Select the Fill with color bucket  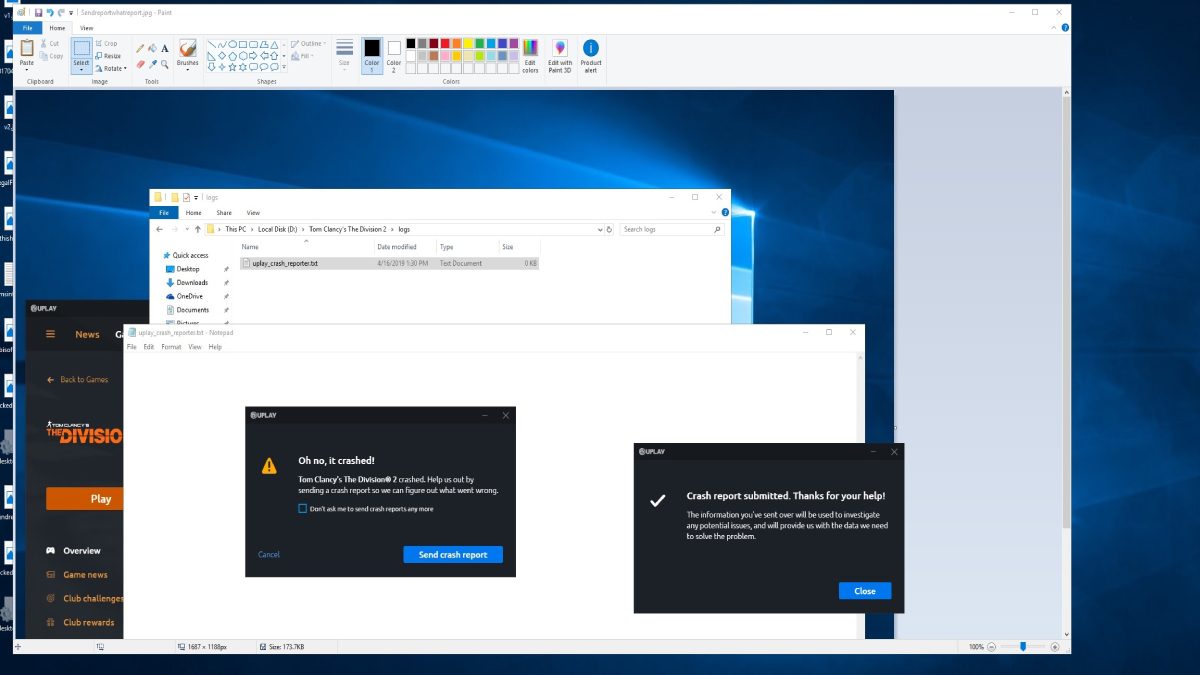[x=152, y=48]
